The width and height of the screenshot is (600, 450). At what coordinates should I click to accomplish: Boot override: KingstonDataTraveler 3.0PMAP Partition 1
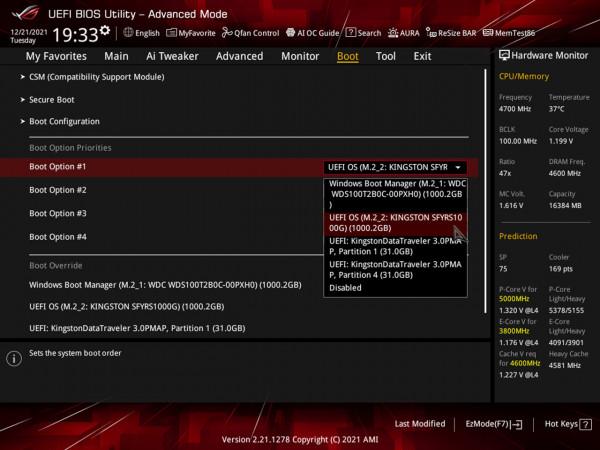(x=137, y=328)
